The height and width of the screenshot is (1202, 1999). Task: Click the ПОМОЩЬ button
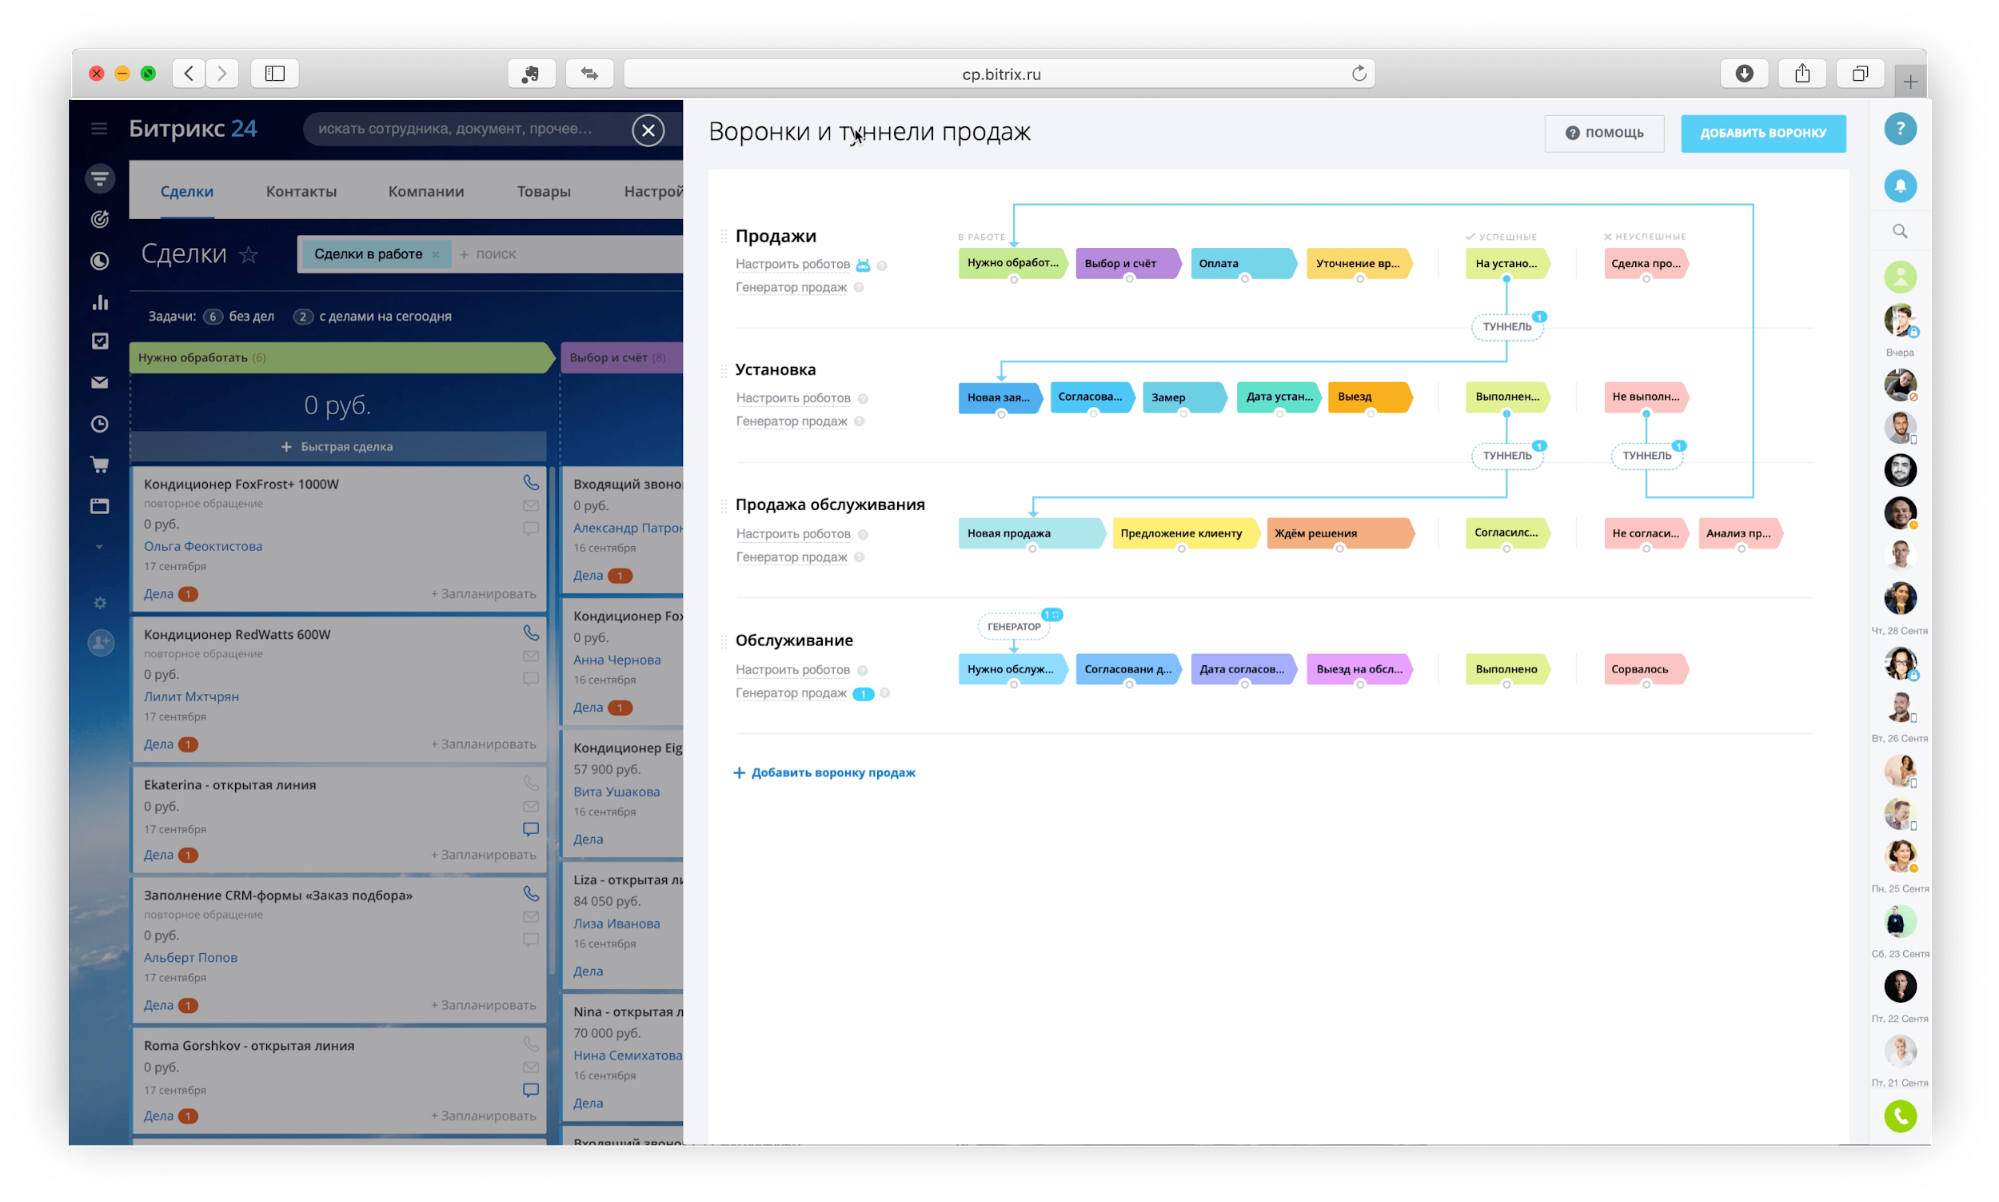click(1604, 133)
